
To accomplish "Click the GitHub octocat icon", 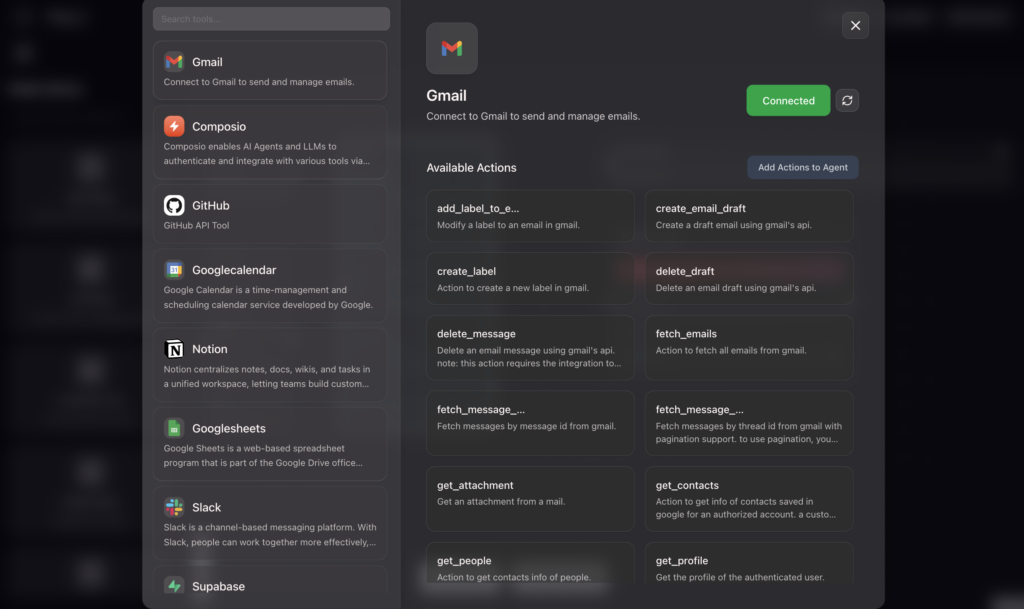I will click(174, 205).
